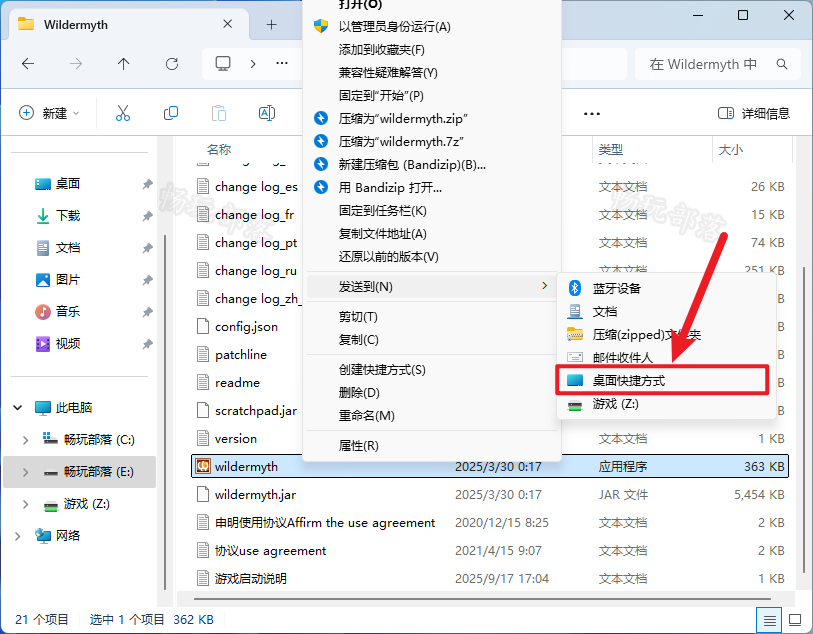Open Desktop (桌面) in quick access
813x634 pixels.
click(68, 184)
